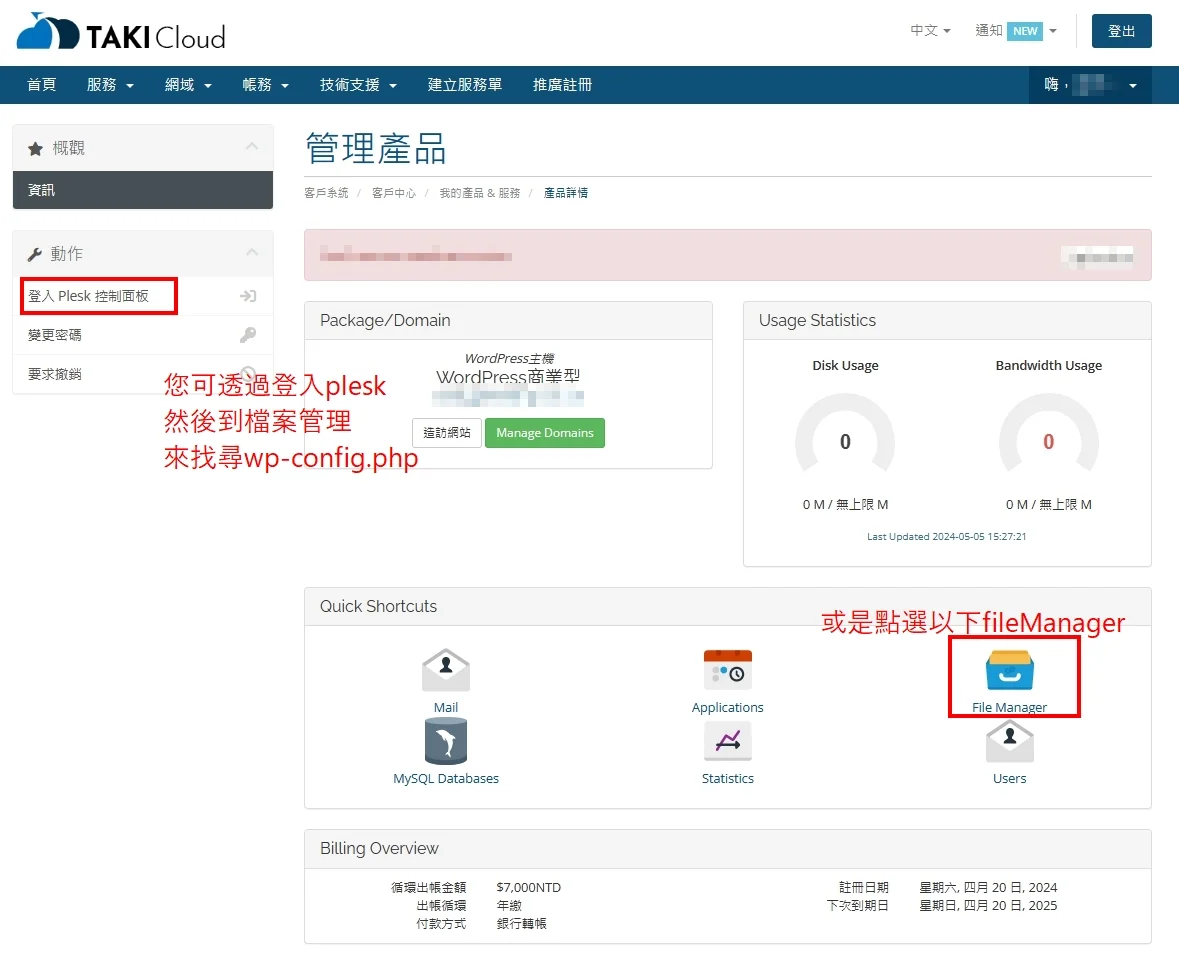1179x955 pixels.
Task: Click the Disk Usage gauge
Action: [845, 435]
